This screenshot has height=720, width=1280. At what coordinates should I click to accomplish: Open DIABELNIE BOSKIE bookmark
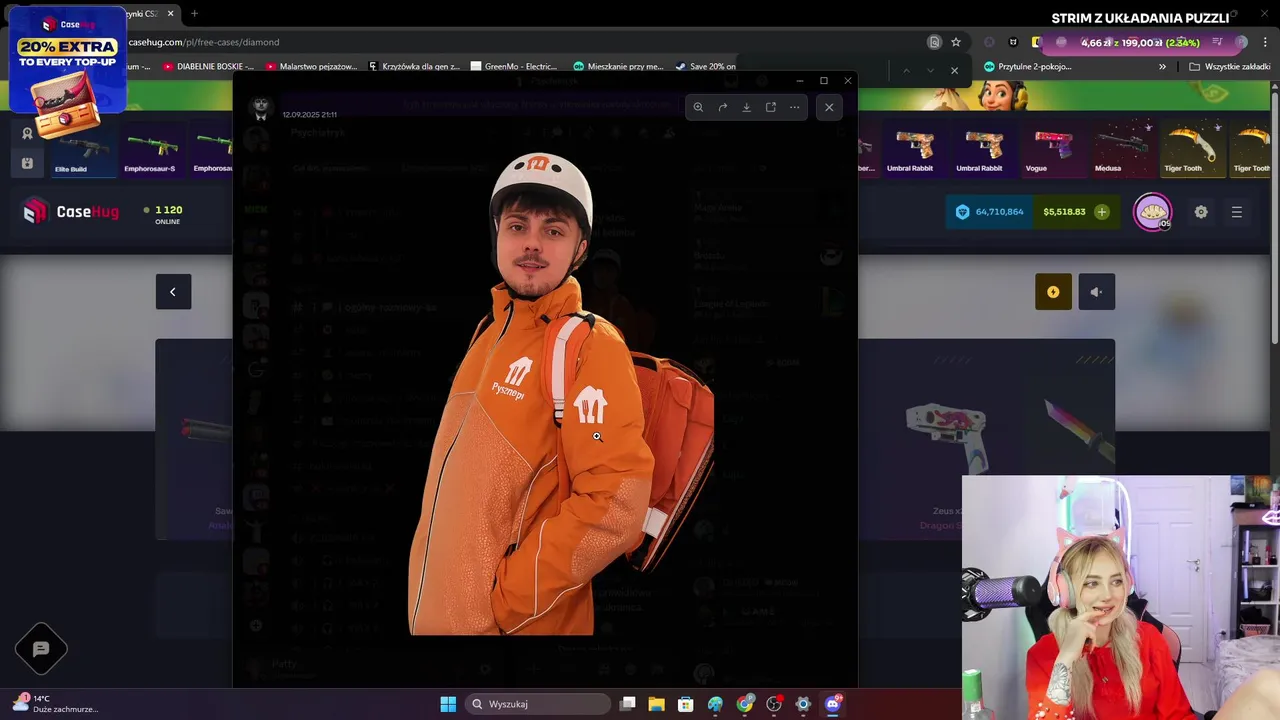point(209,66)
